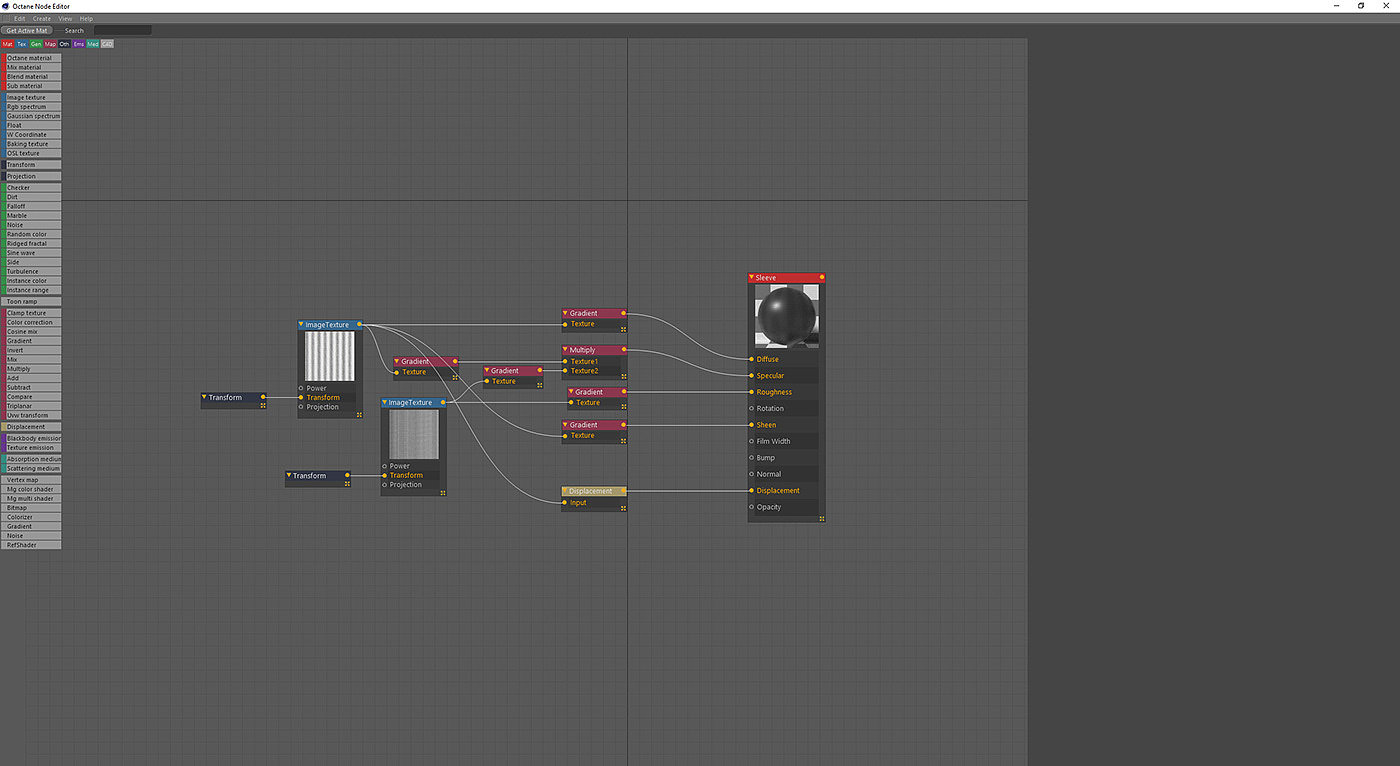Open the Create menu

click(x=42, y=18)
